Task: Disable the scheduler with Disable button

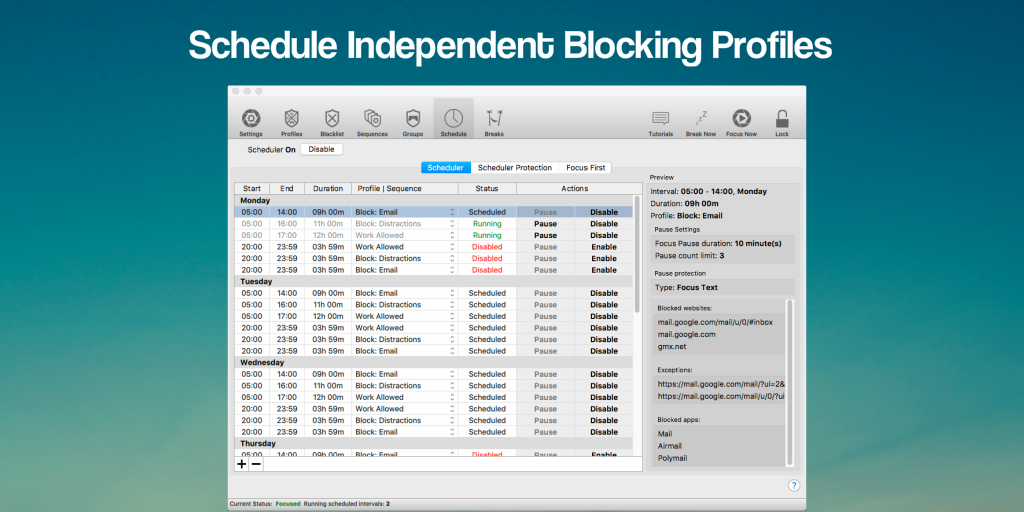Action: pos(321,150)
